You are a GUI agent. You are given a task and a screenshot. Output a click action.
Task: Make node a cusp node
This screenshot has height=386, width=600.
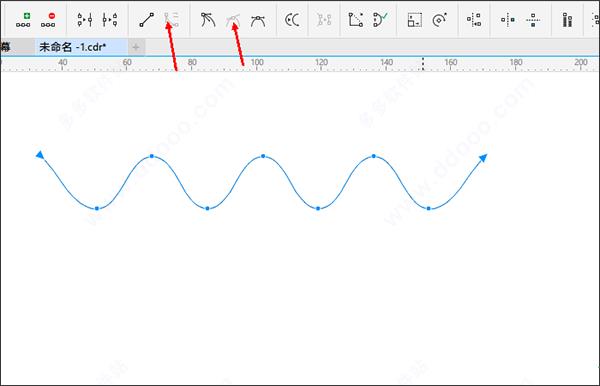(208, 20)
